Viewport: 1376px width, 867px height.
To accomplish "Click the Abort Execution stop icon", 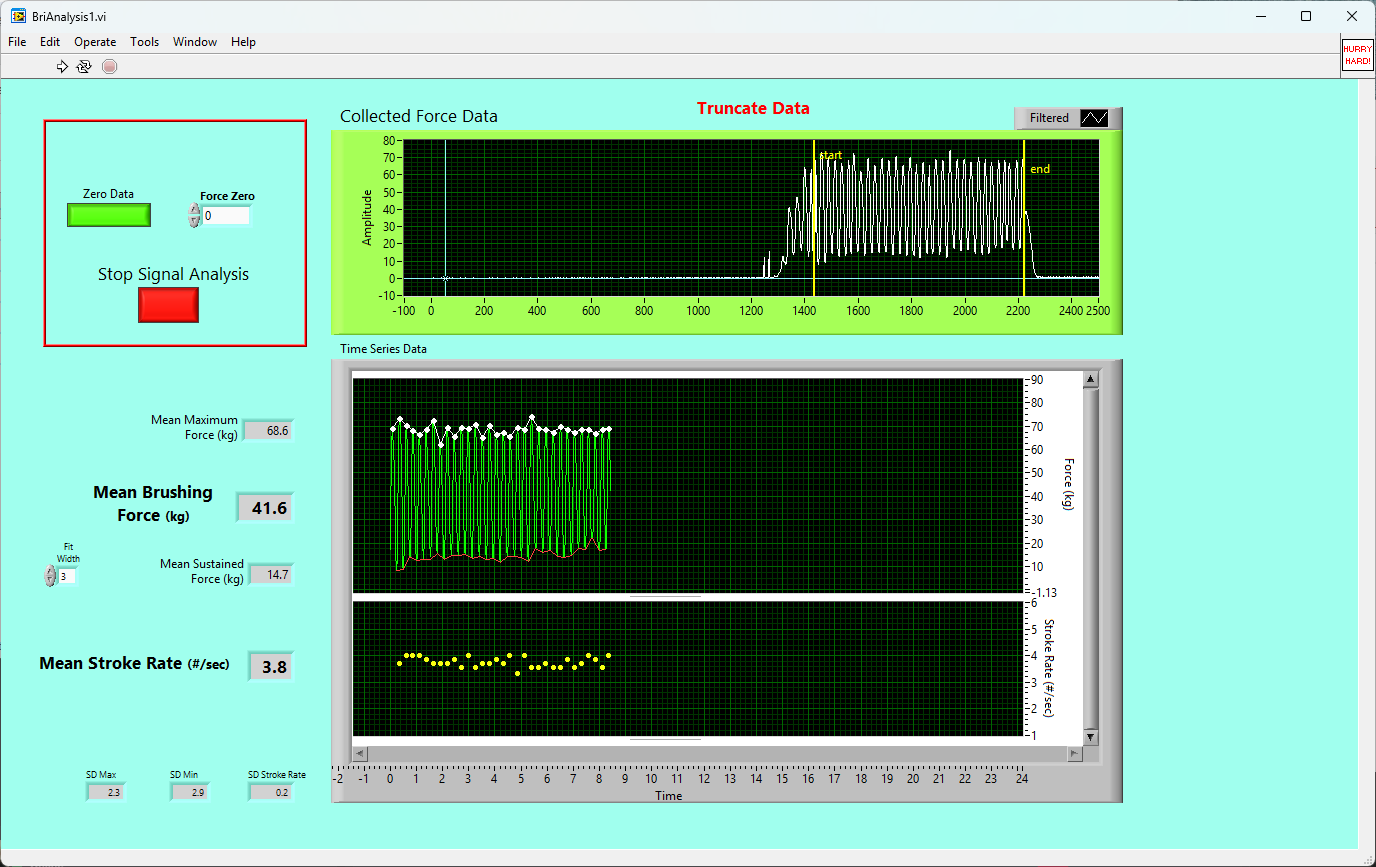I will point(110,66).
